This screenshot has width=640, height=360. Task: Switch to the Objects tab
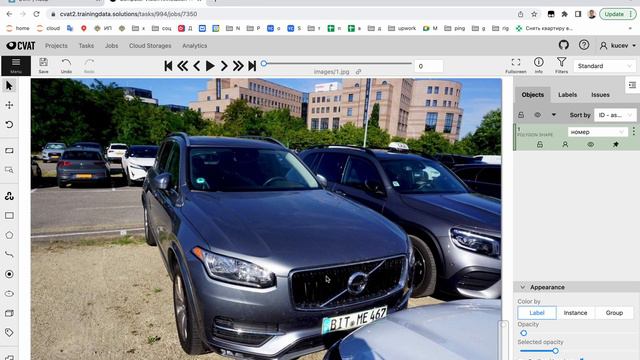[x=533, y=95]
